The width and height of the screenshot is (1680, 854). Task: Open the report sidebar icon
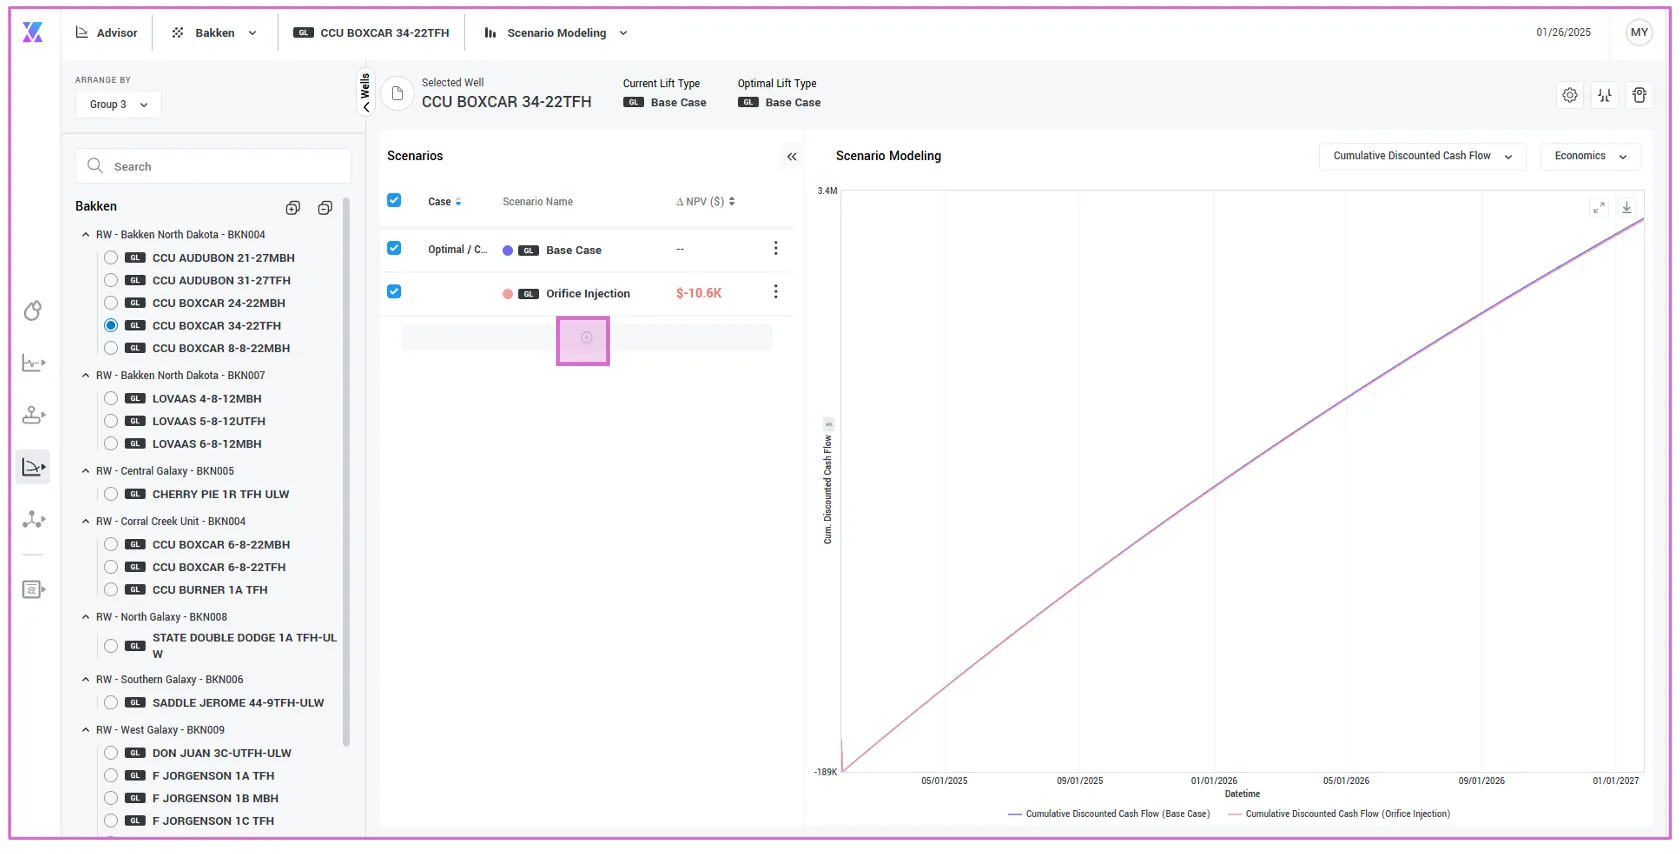pyautogui.click(x=33, y=590)
